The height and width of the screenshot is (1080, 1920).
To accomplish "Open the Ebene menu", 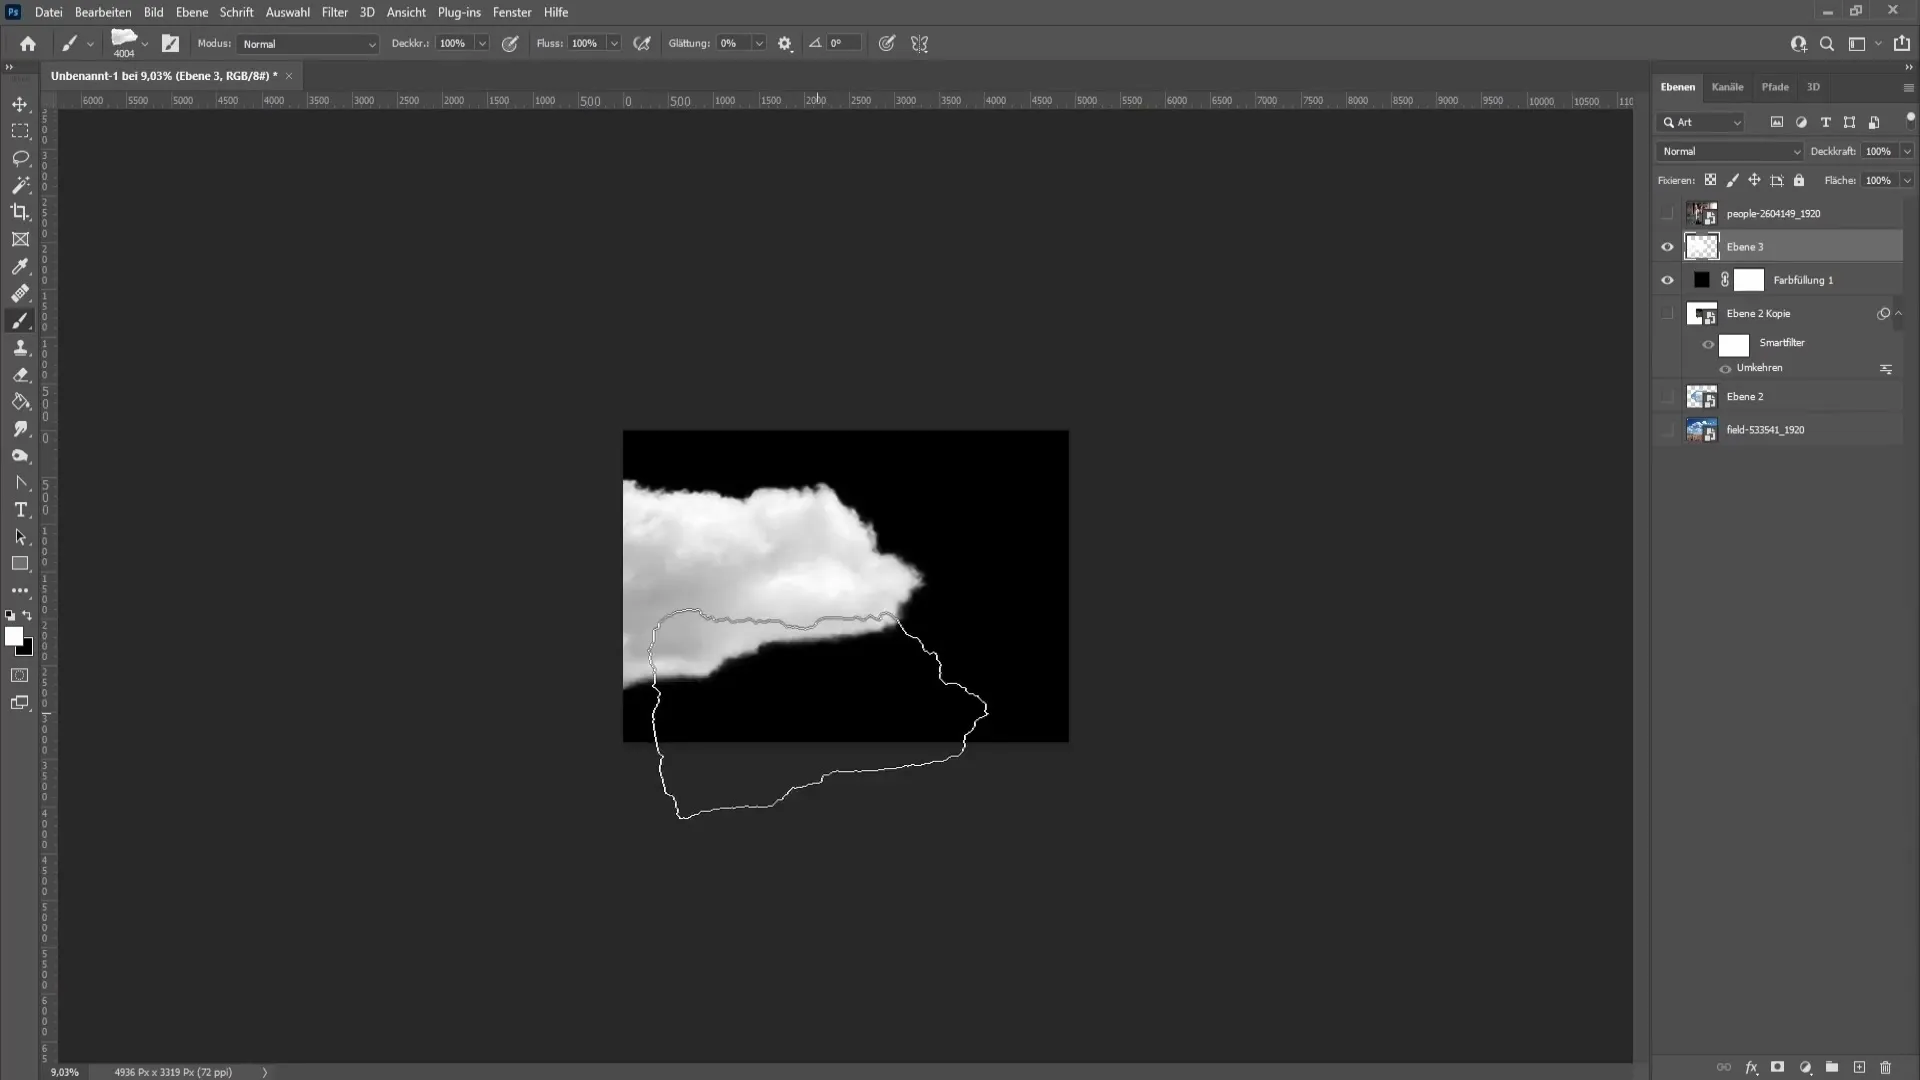I will [x=192, y=12].
